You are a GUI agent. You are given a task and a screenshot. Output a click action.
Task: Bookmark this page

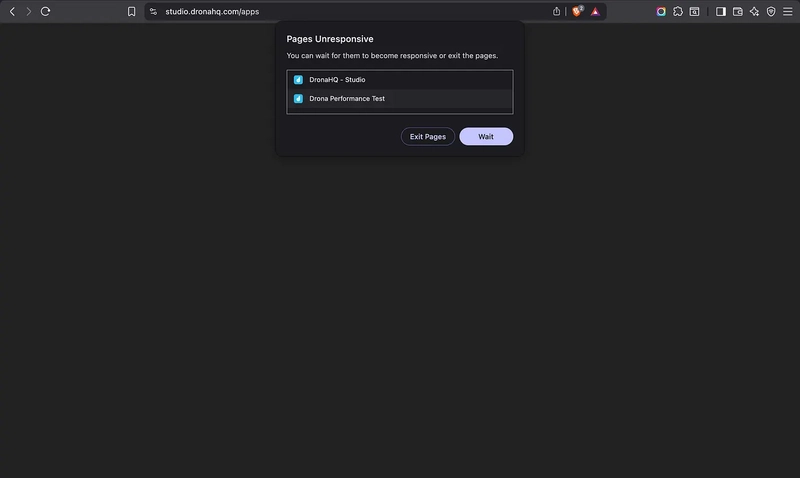pyautogui.click(x=131, y=11)
